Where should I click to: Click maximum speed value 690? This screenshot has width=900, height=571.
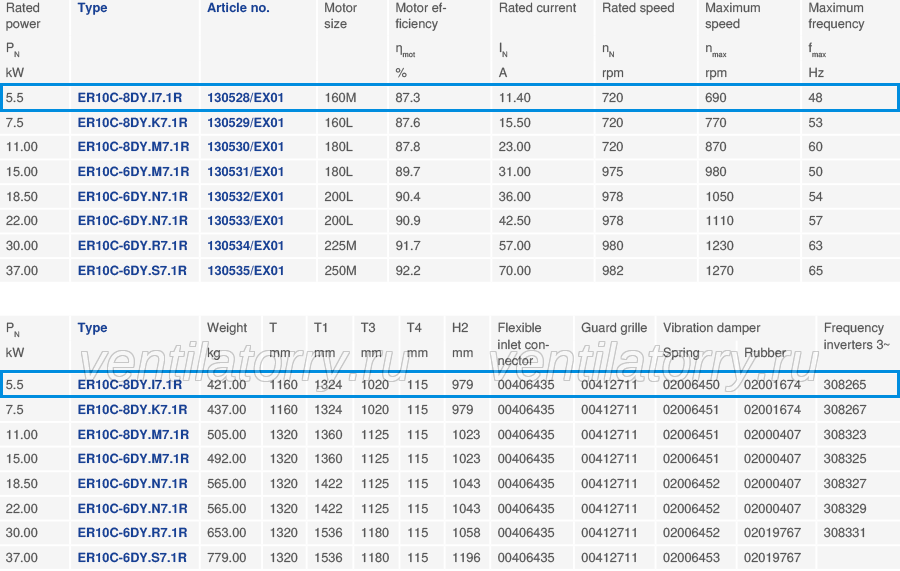click(716, 98)
